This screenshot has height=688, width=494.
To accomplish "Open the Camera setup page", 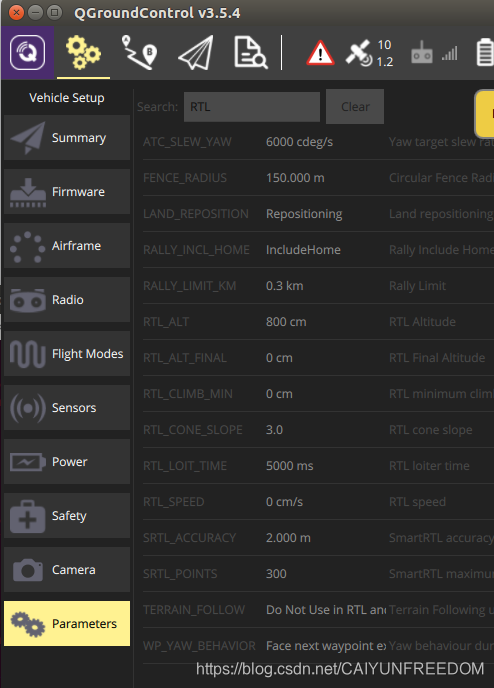I will coord(67,570).
